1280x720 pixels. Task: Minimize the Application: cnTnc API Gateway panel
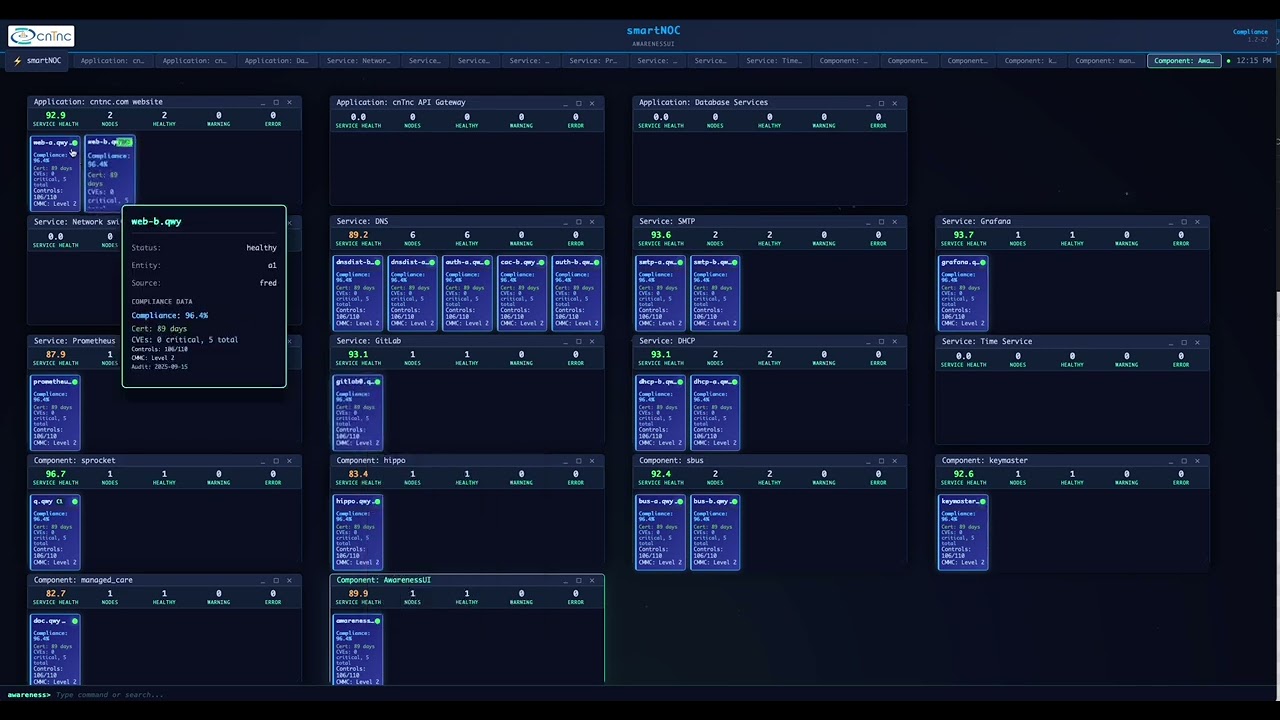[x=565, y=102]
